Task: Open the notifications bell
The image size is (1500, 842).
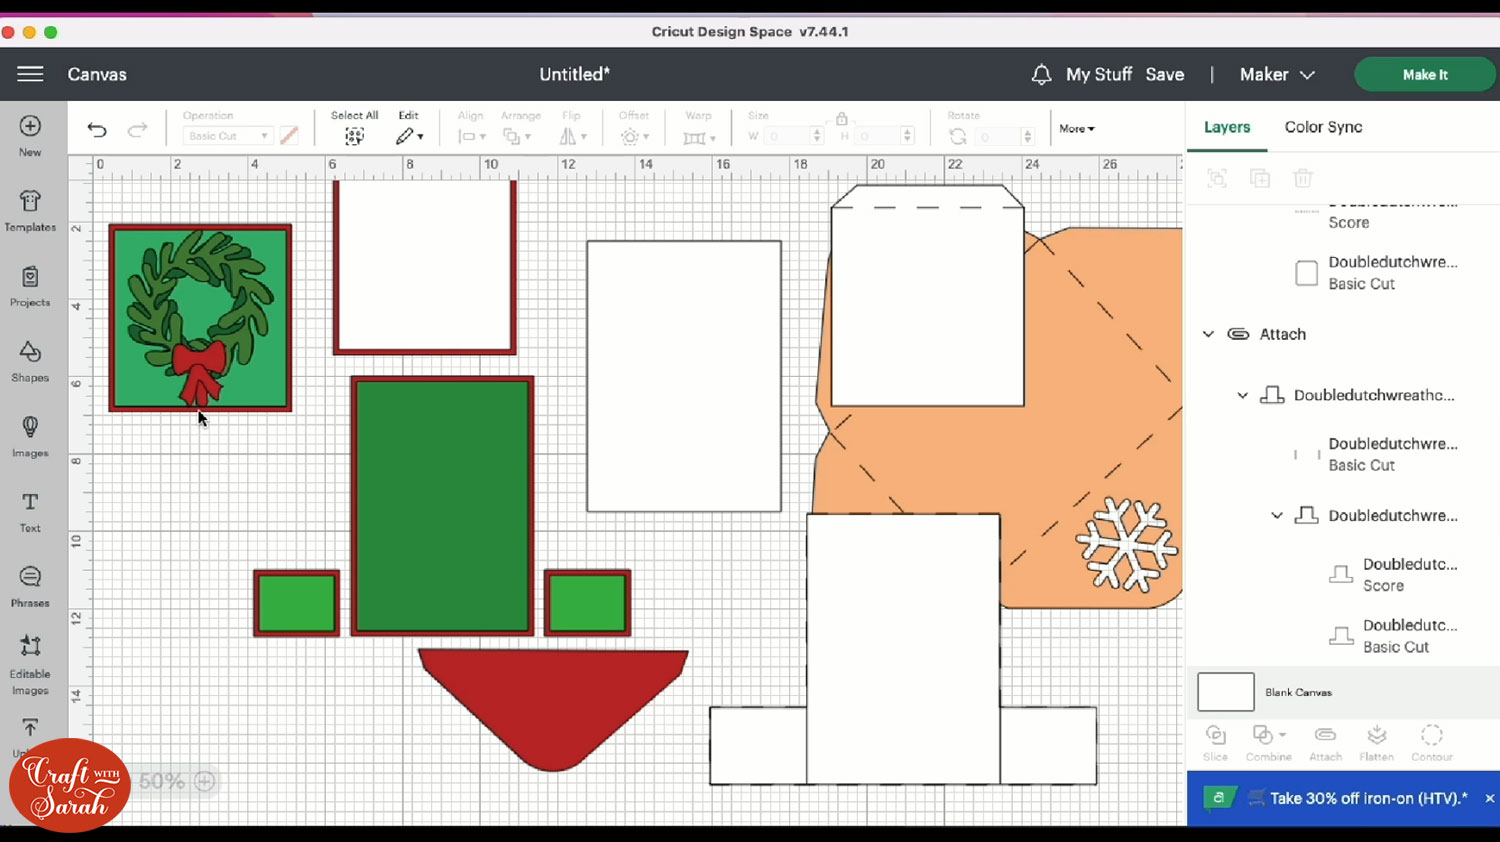Action: 1041,74
